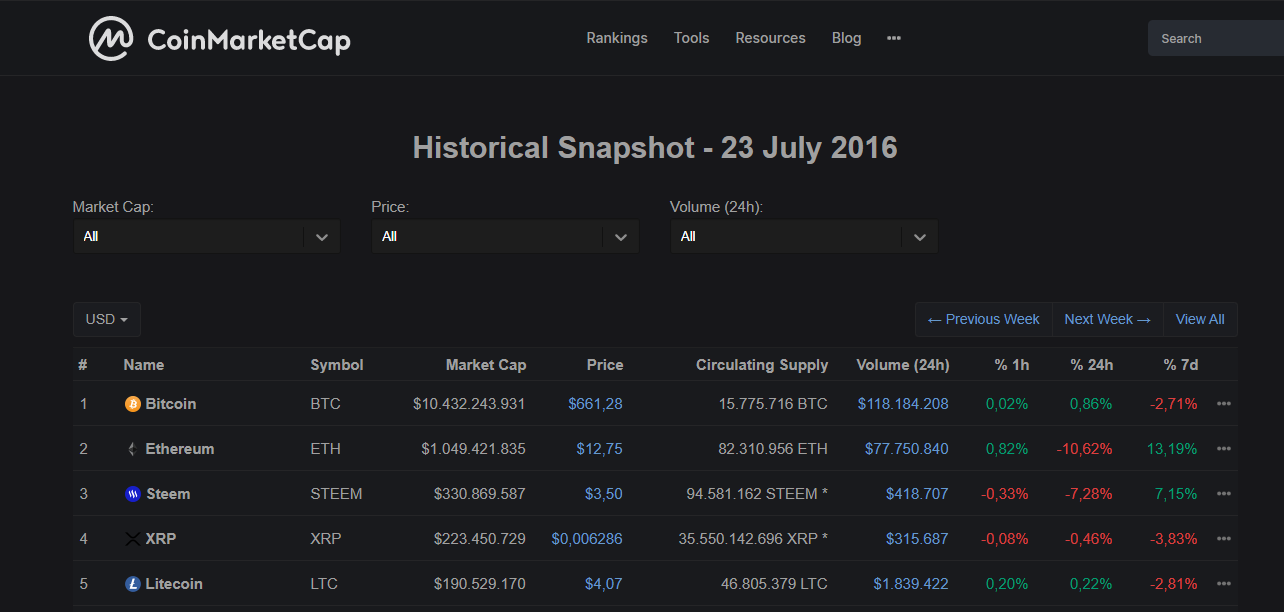
Task: Click Ethereum market cap $1.049.421.835
Action: (x=473, y=449)
